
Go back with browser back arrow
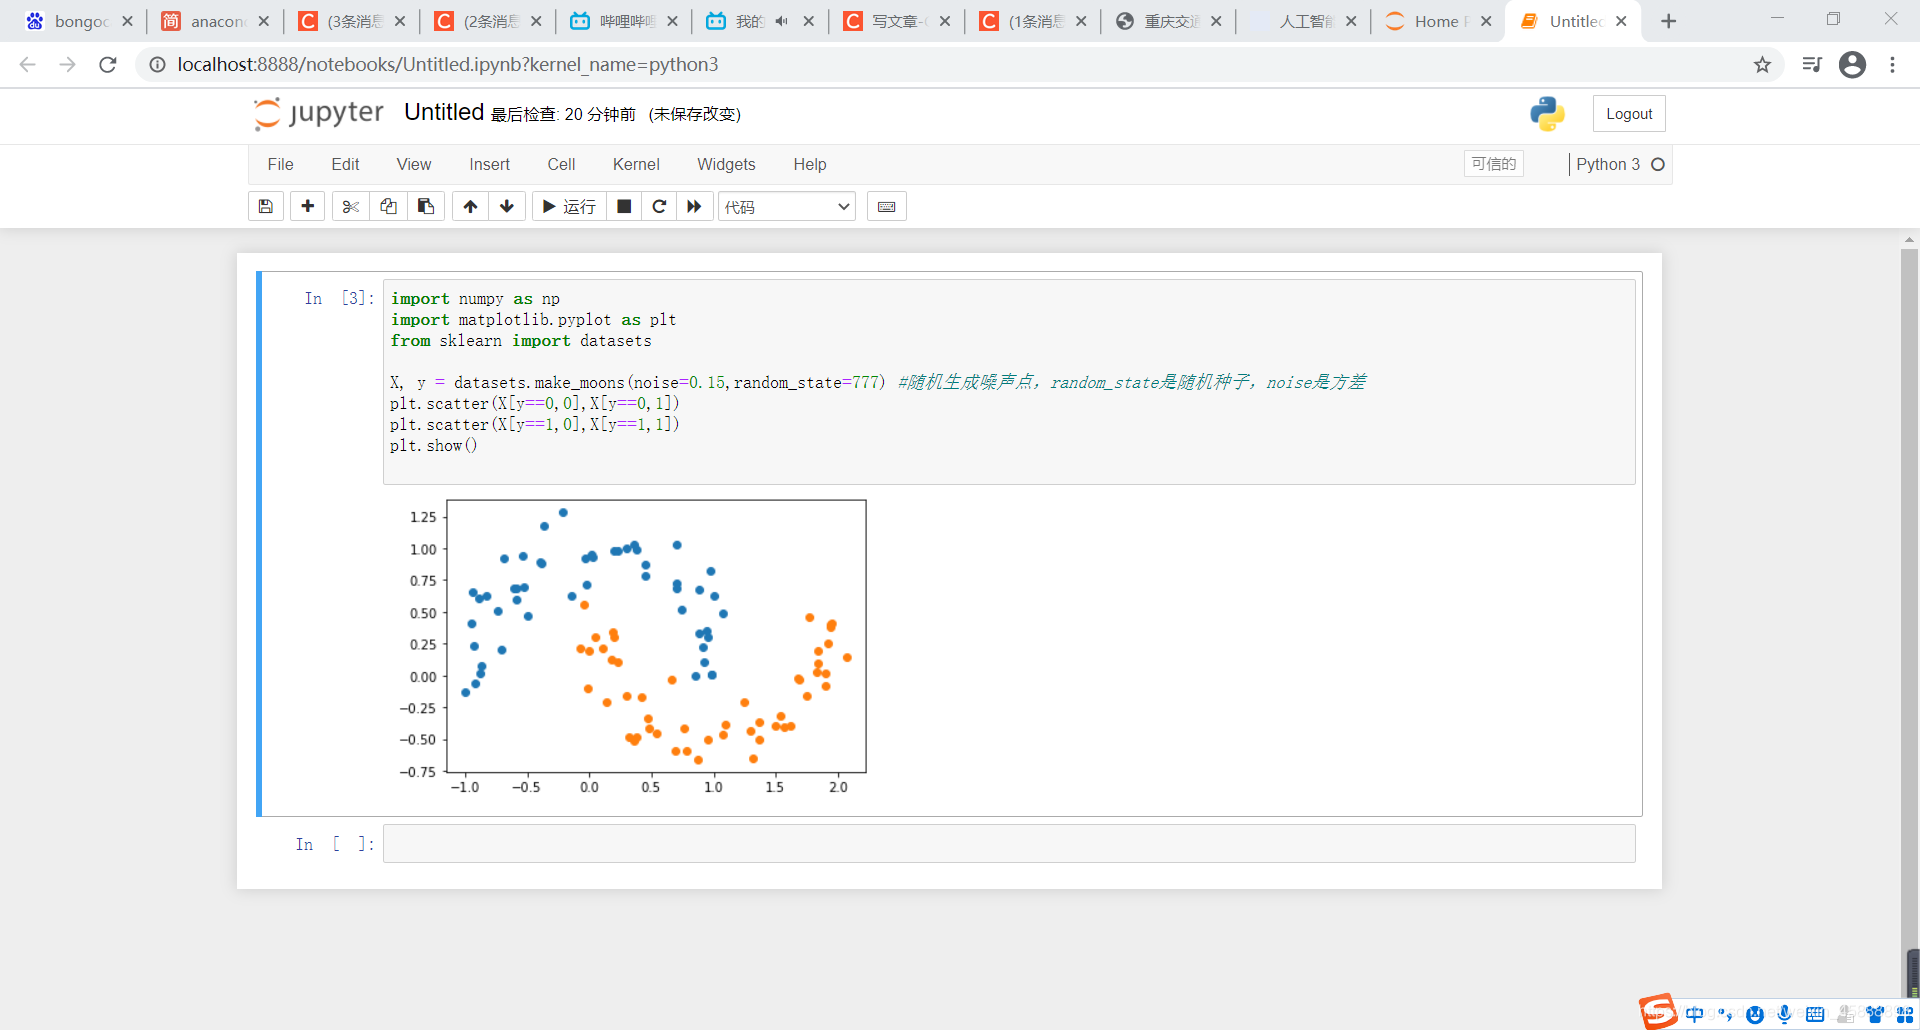28,64
